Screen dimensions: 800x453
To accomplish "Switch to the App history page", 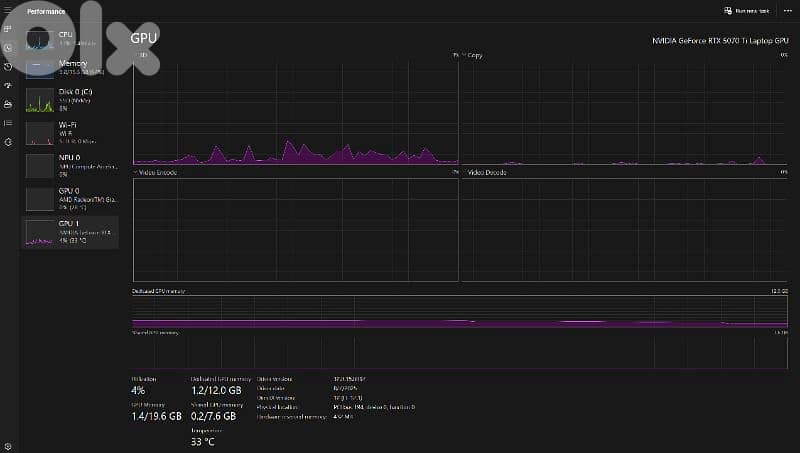I will click(9, 66).
